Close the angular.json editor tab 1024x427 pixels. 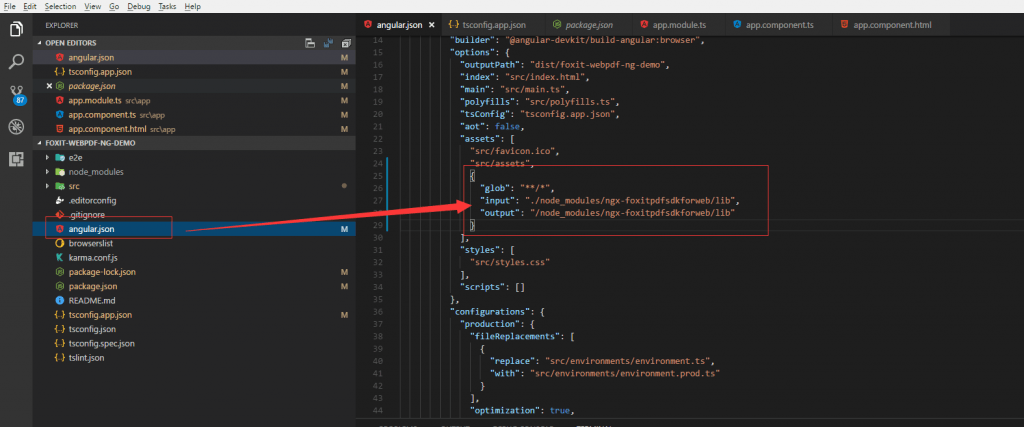click(431, 25)
